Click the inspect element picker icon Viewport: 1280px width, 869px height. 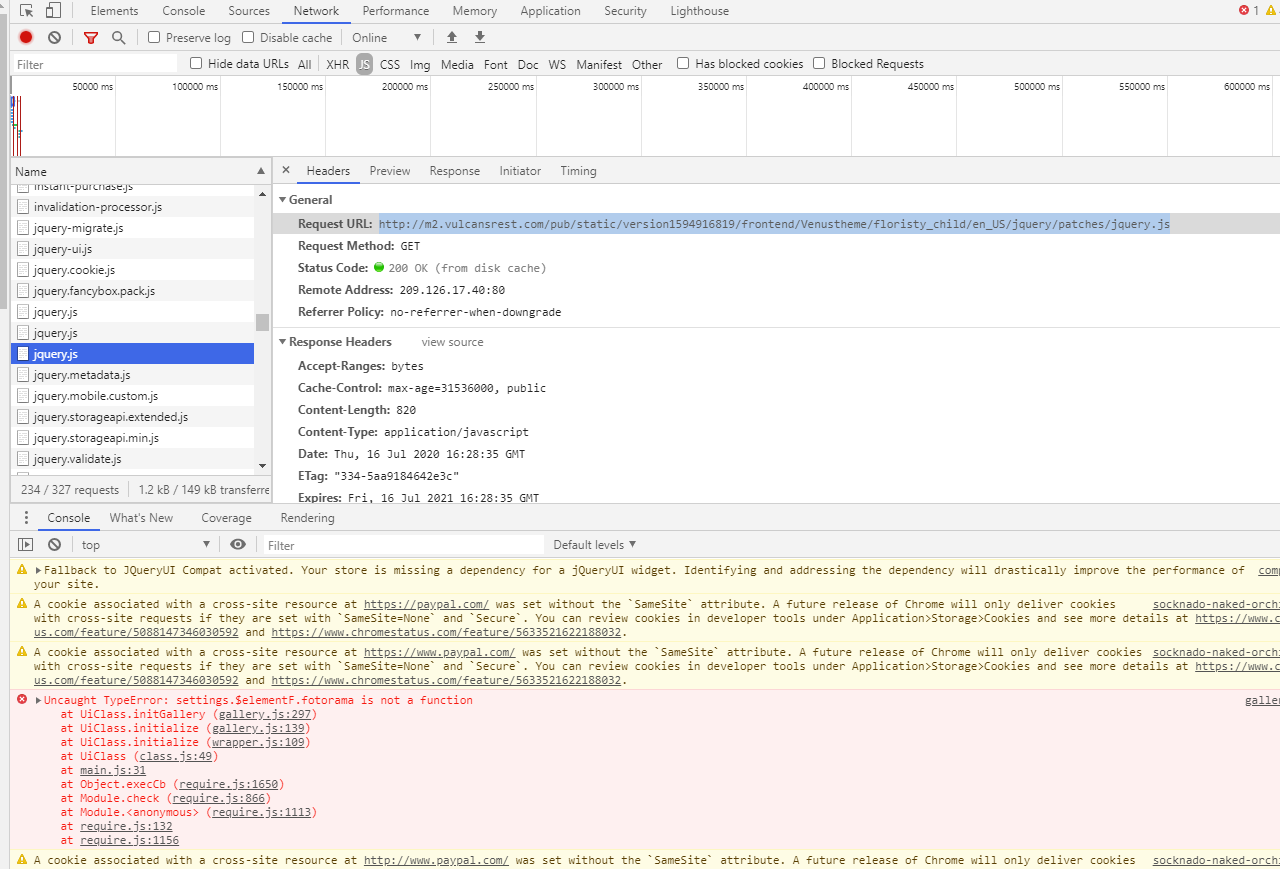click(x=27, y=11)
